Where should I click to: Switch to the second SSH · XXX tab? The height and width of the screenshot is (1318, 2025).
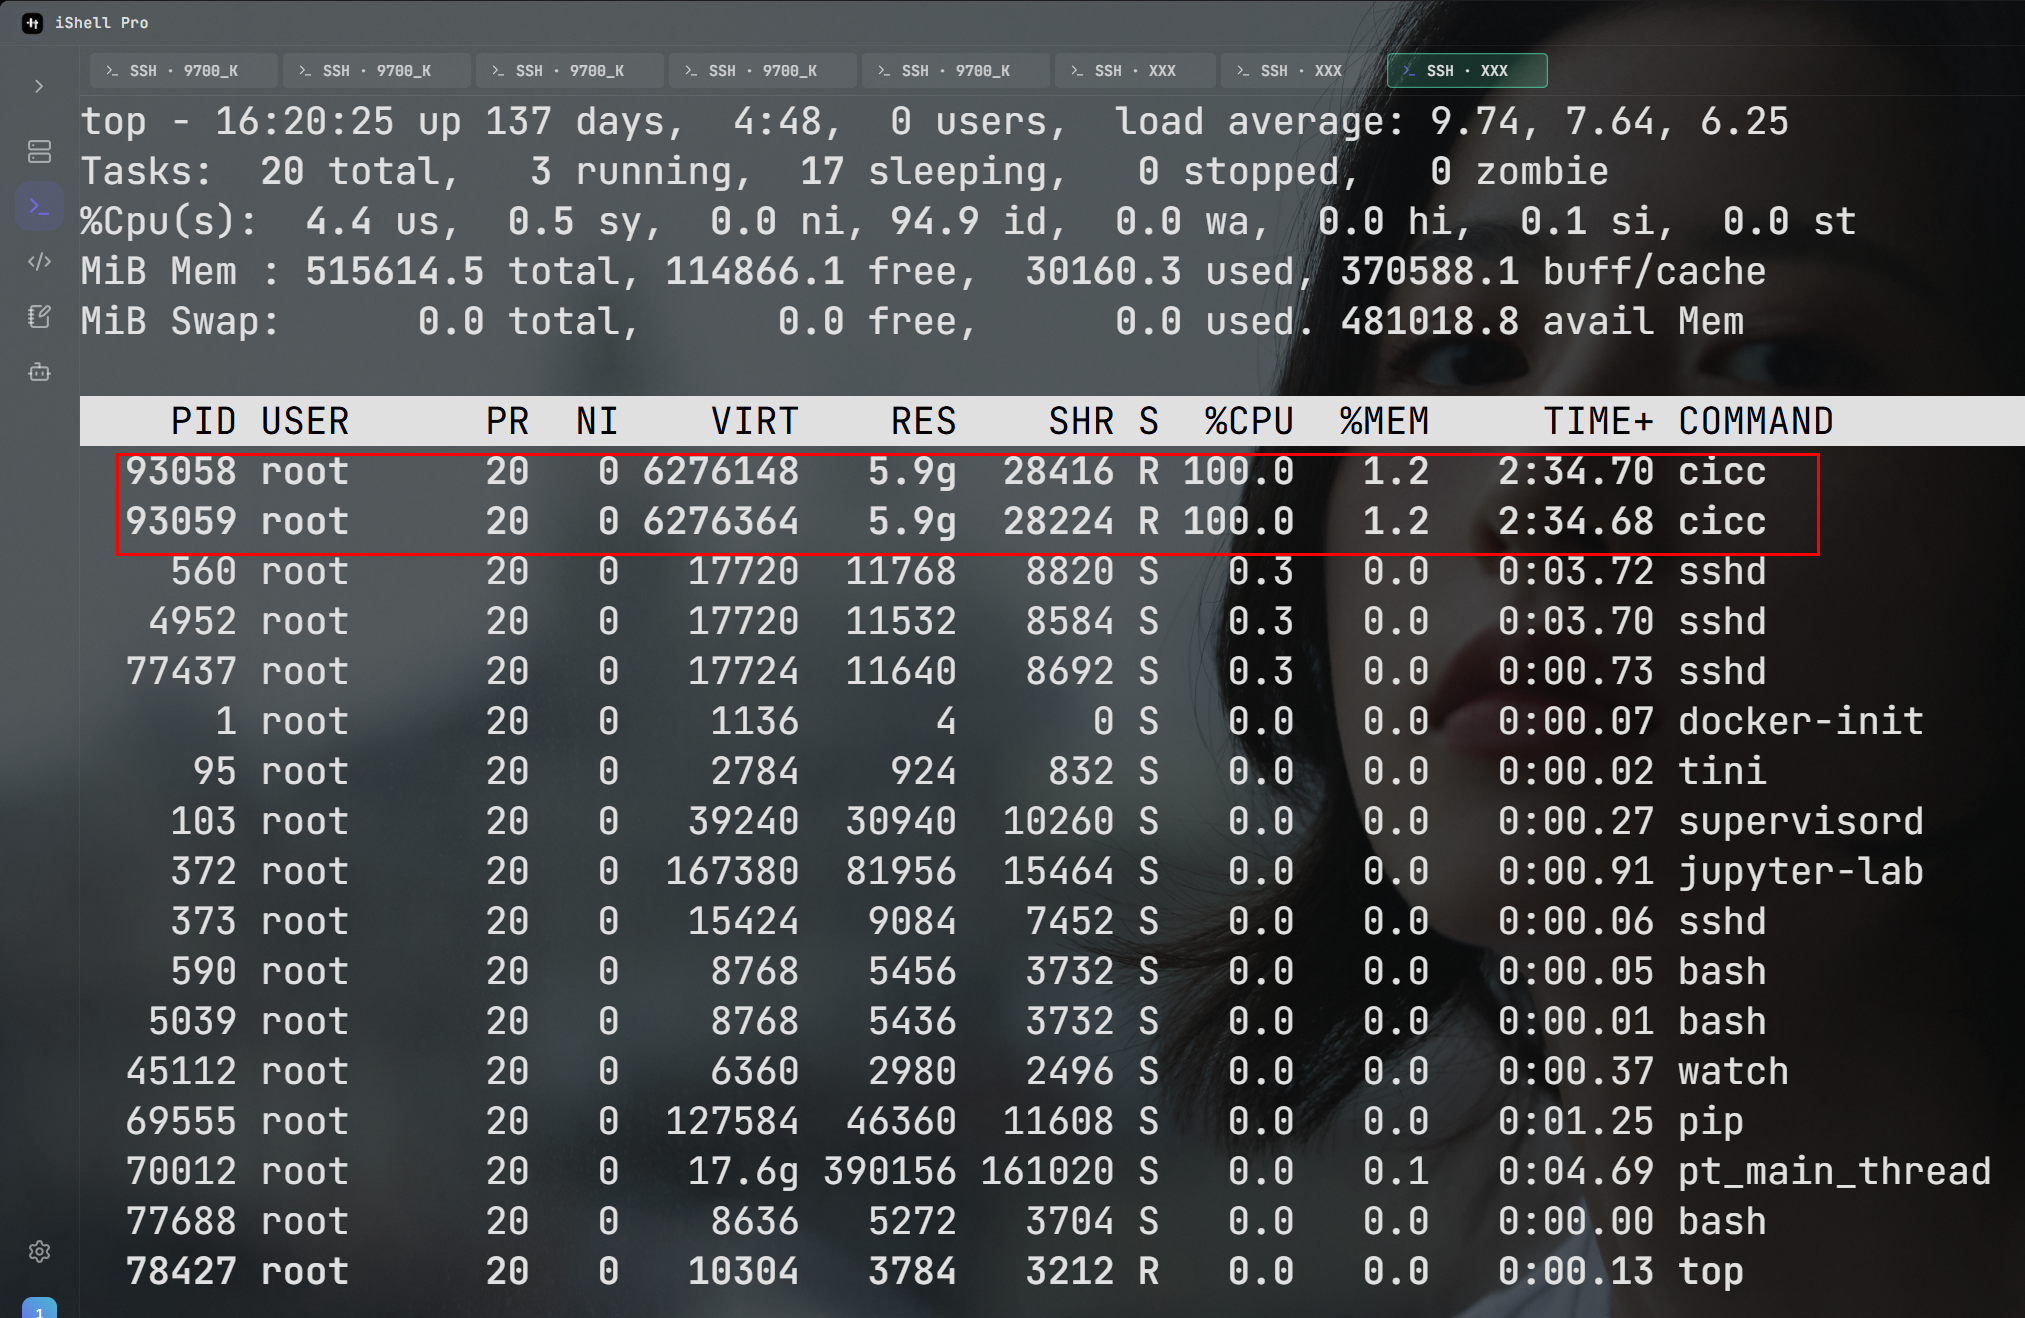pyautogui.click(x=1301, y=71)
